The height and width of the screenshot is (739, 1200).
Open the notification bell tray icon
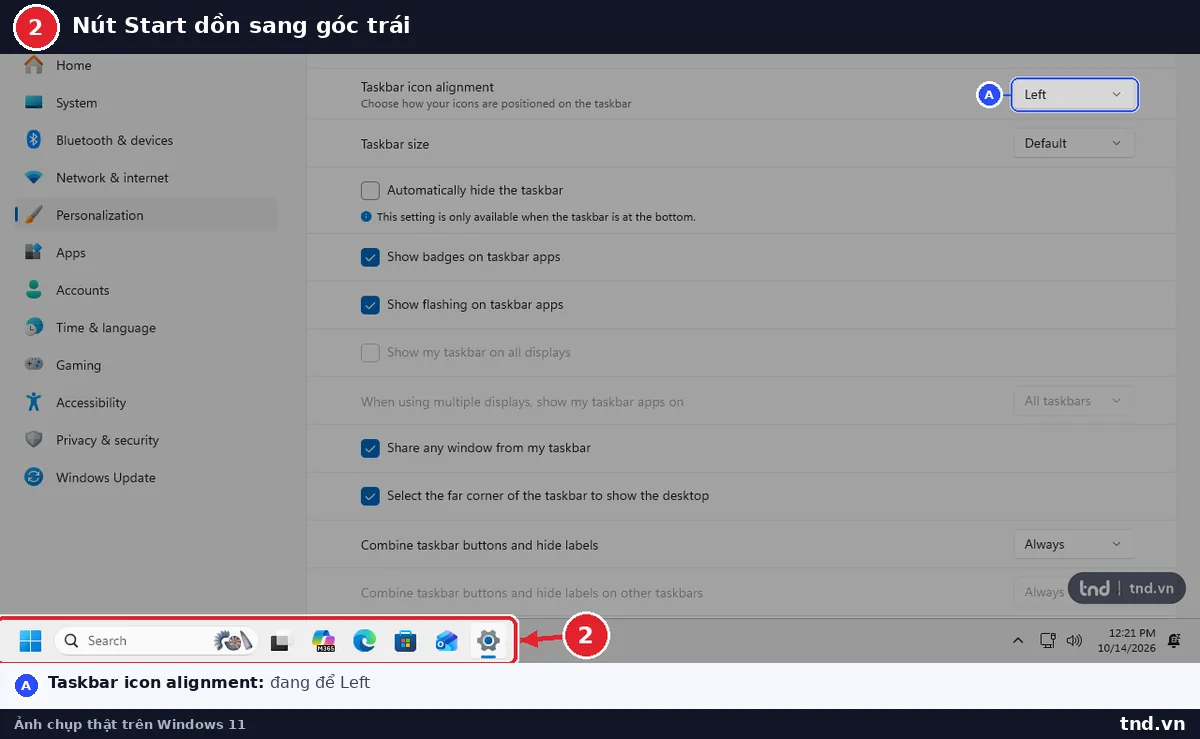(1174, 641)
